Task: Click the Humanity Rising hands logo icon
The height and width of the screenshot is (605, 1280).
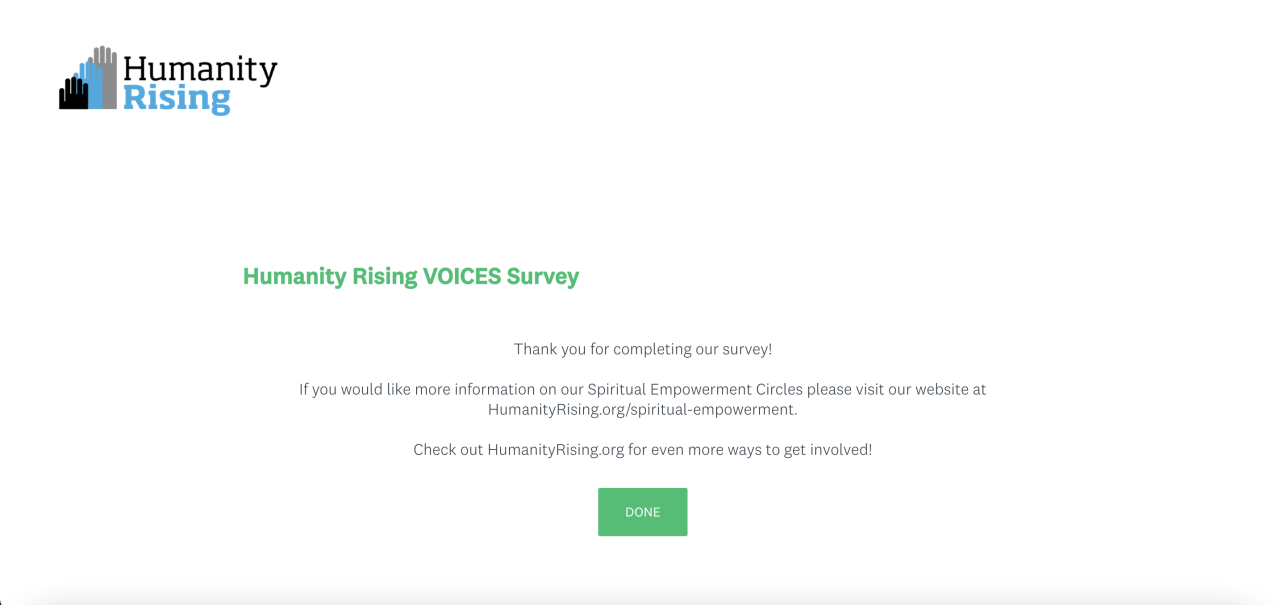Action: pyautogui.click(x=88, y=78)
